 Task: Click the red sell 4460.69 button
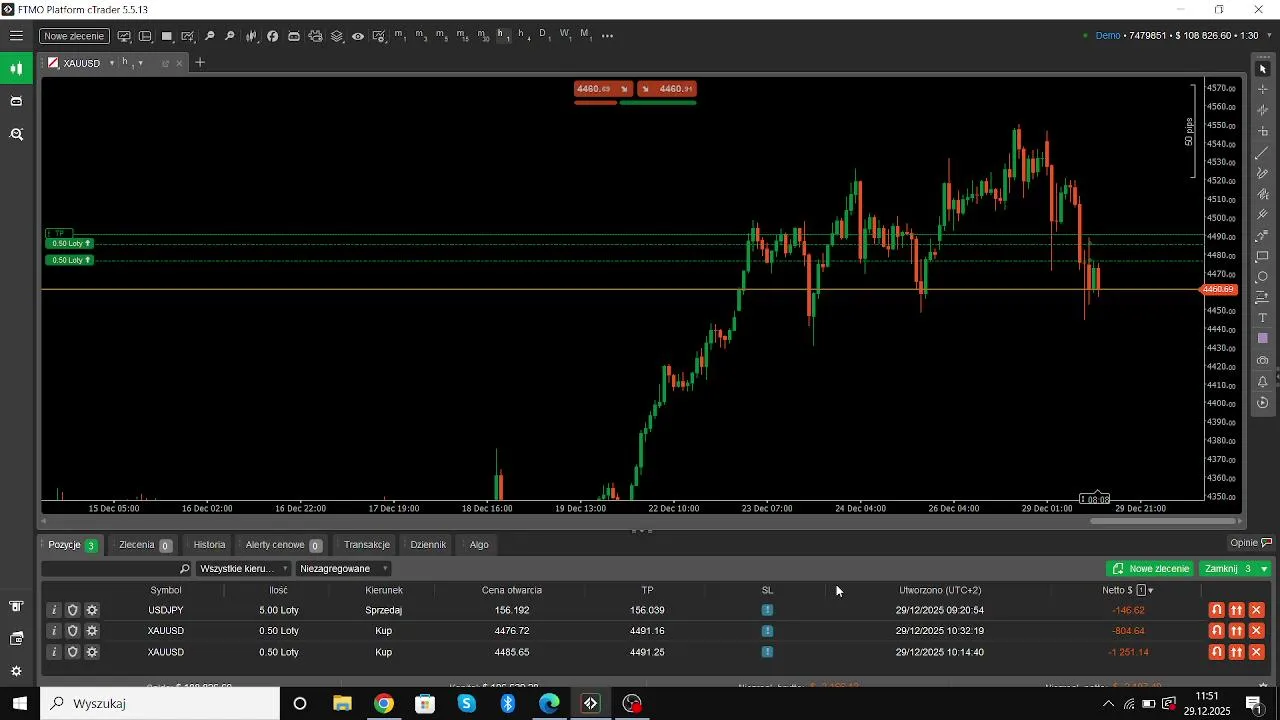tap(603, 89)
